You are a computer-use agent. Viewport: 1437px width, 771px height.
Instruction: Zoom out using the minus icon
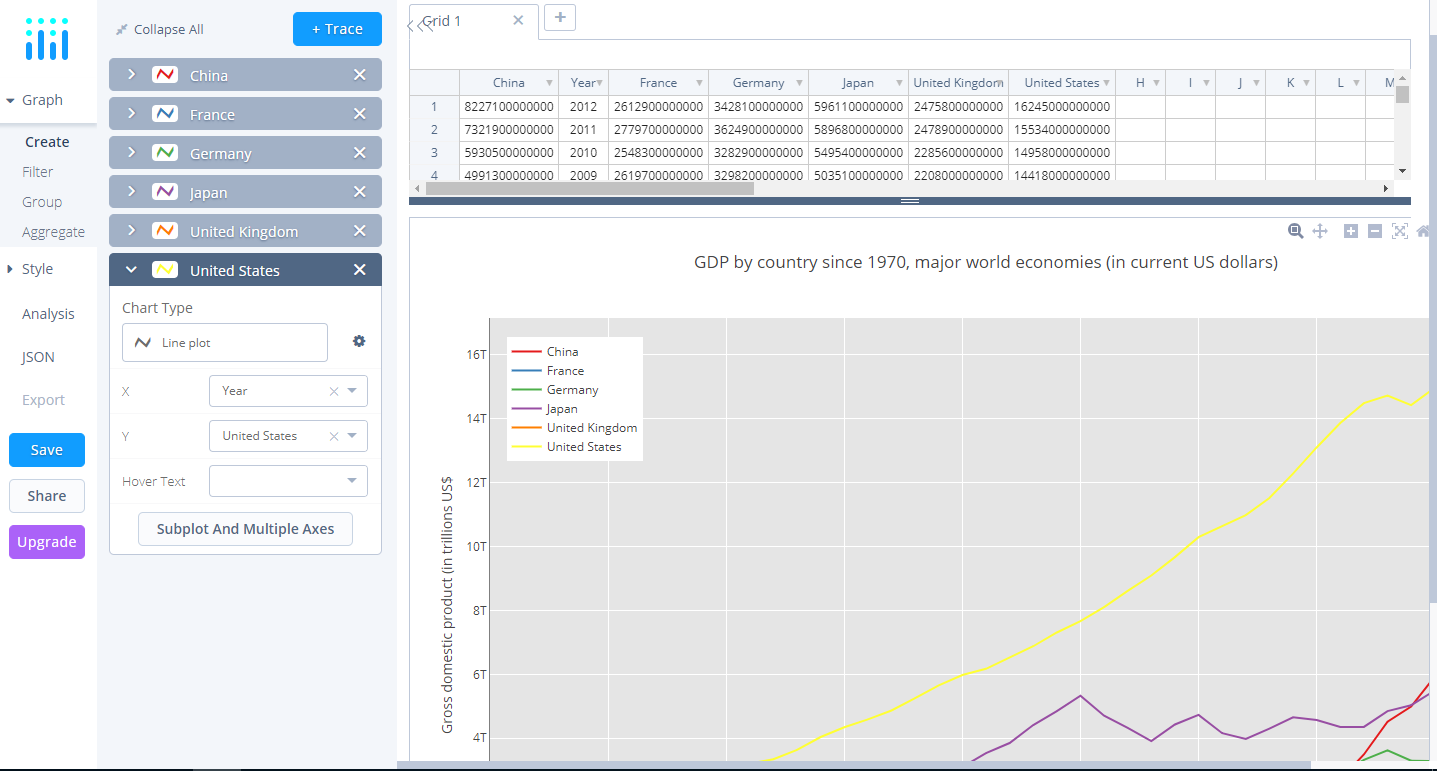pyautogui.click(x=1375, y=231)
